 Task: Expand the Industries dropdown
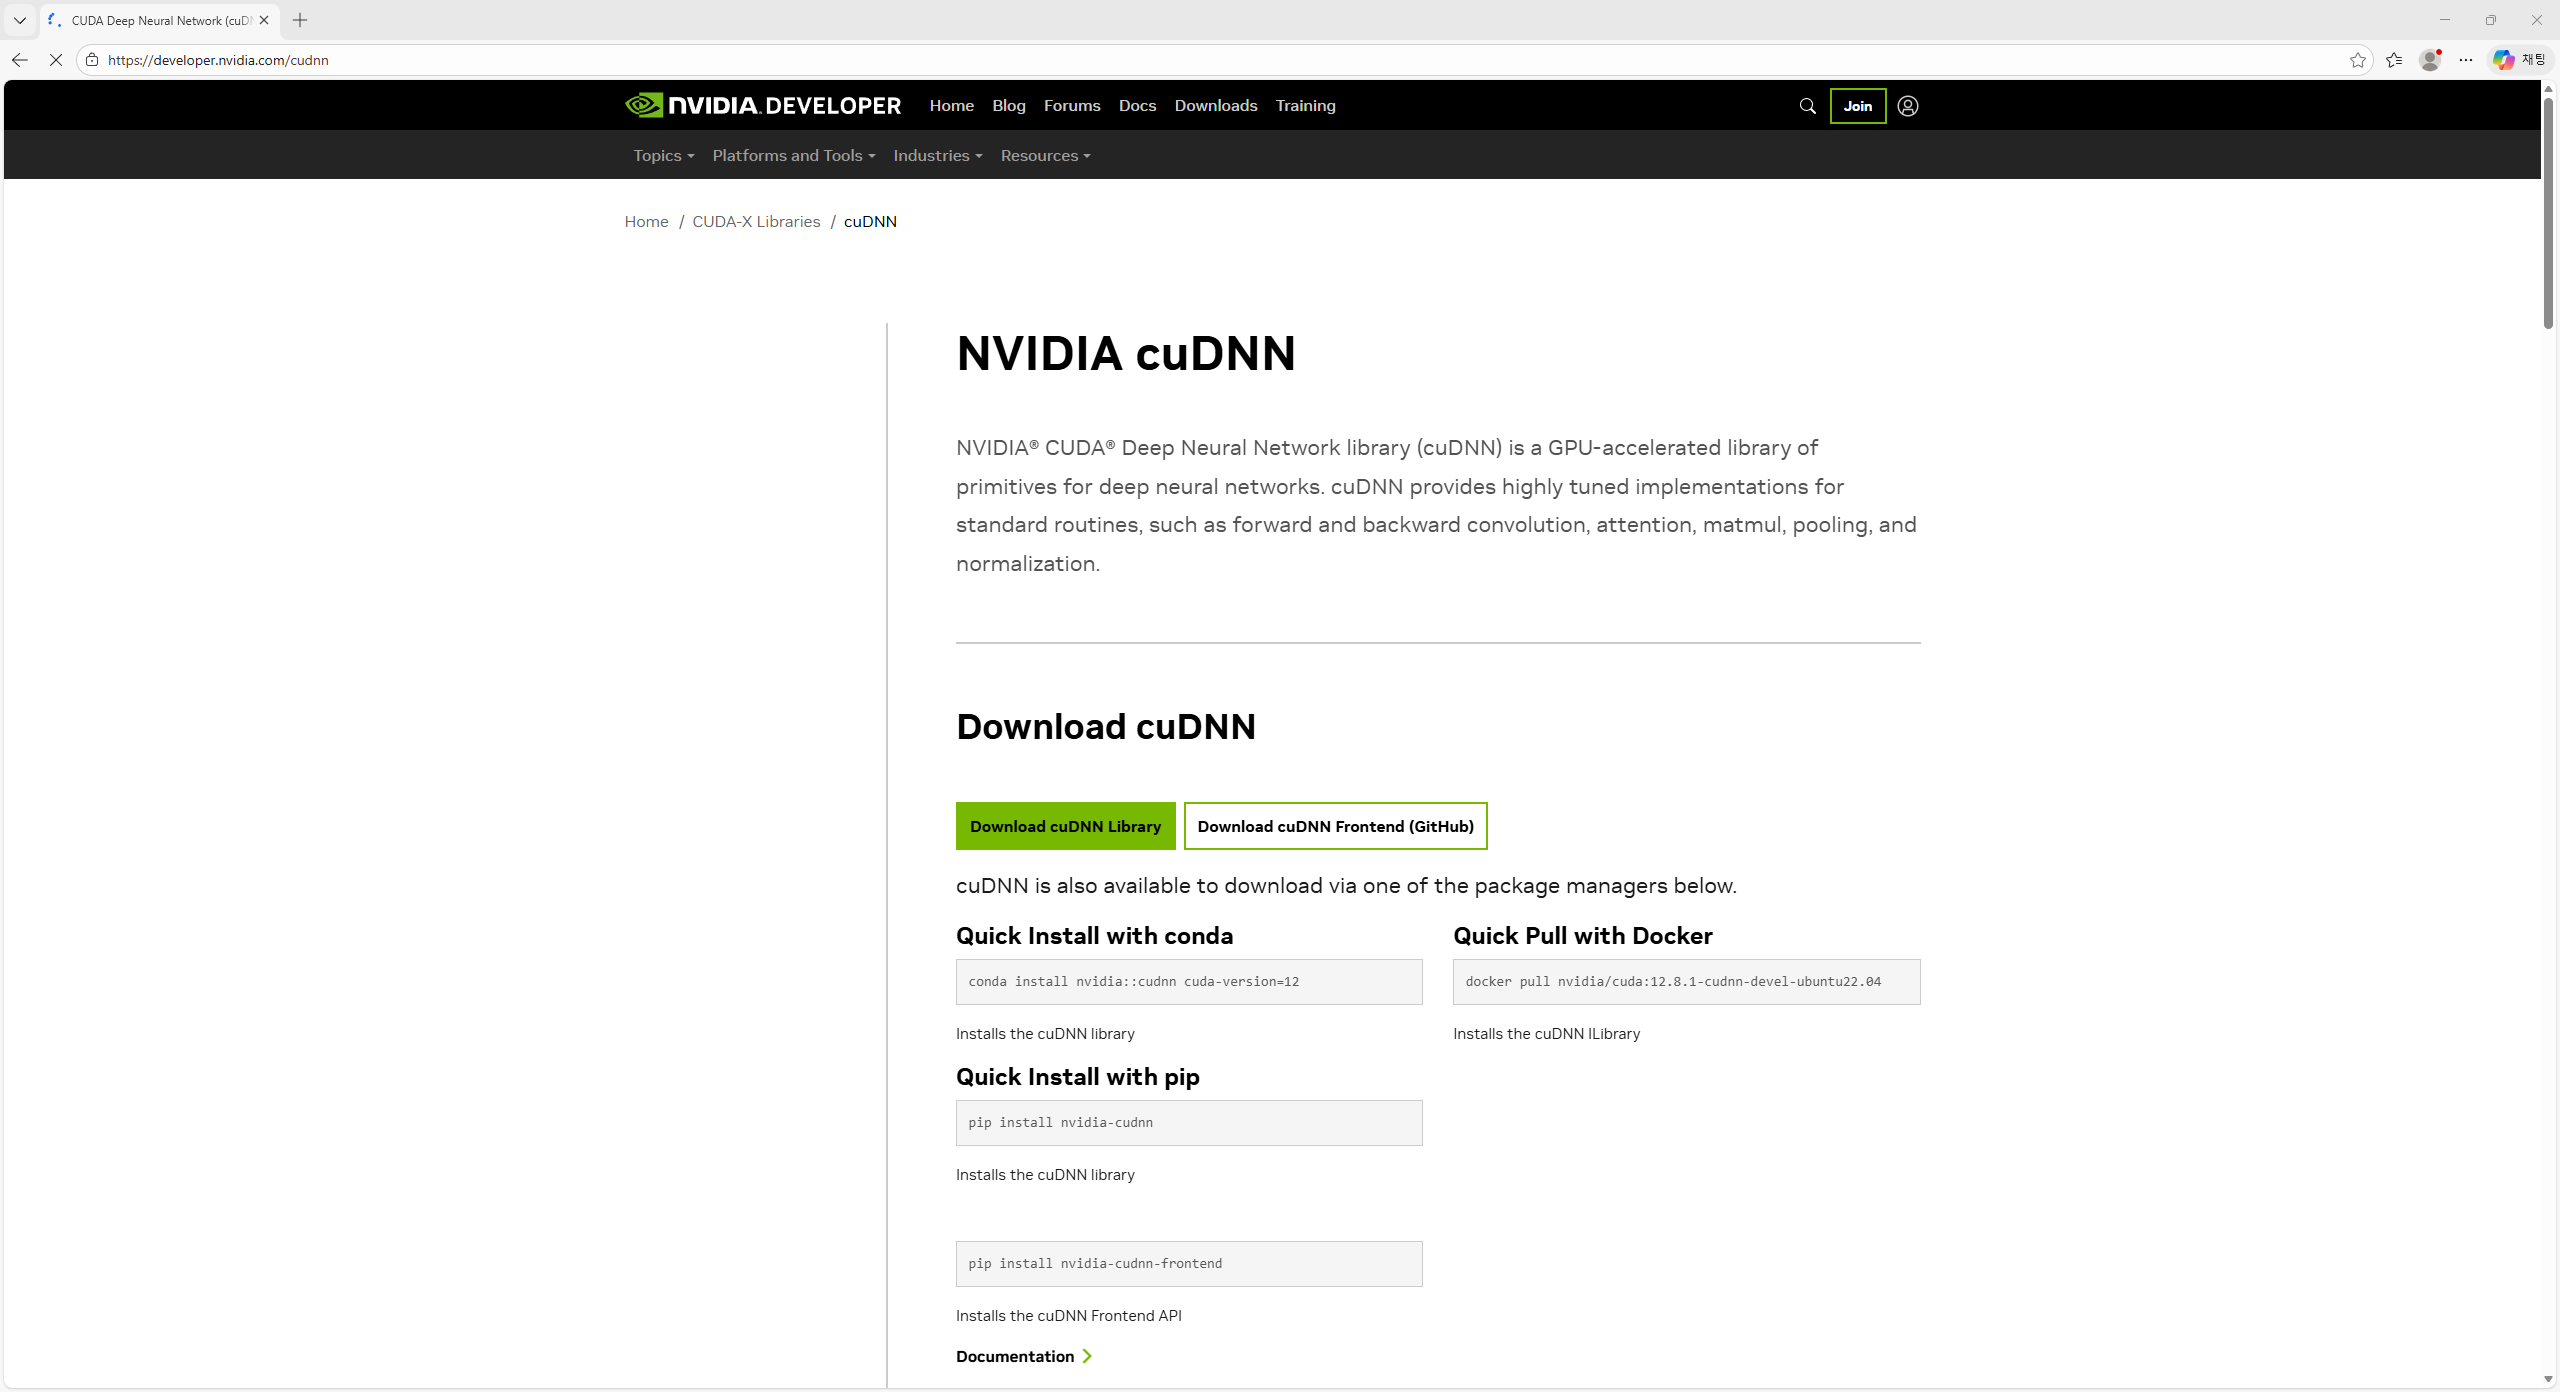click(936, 155)
